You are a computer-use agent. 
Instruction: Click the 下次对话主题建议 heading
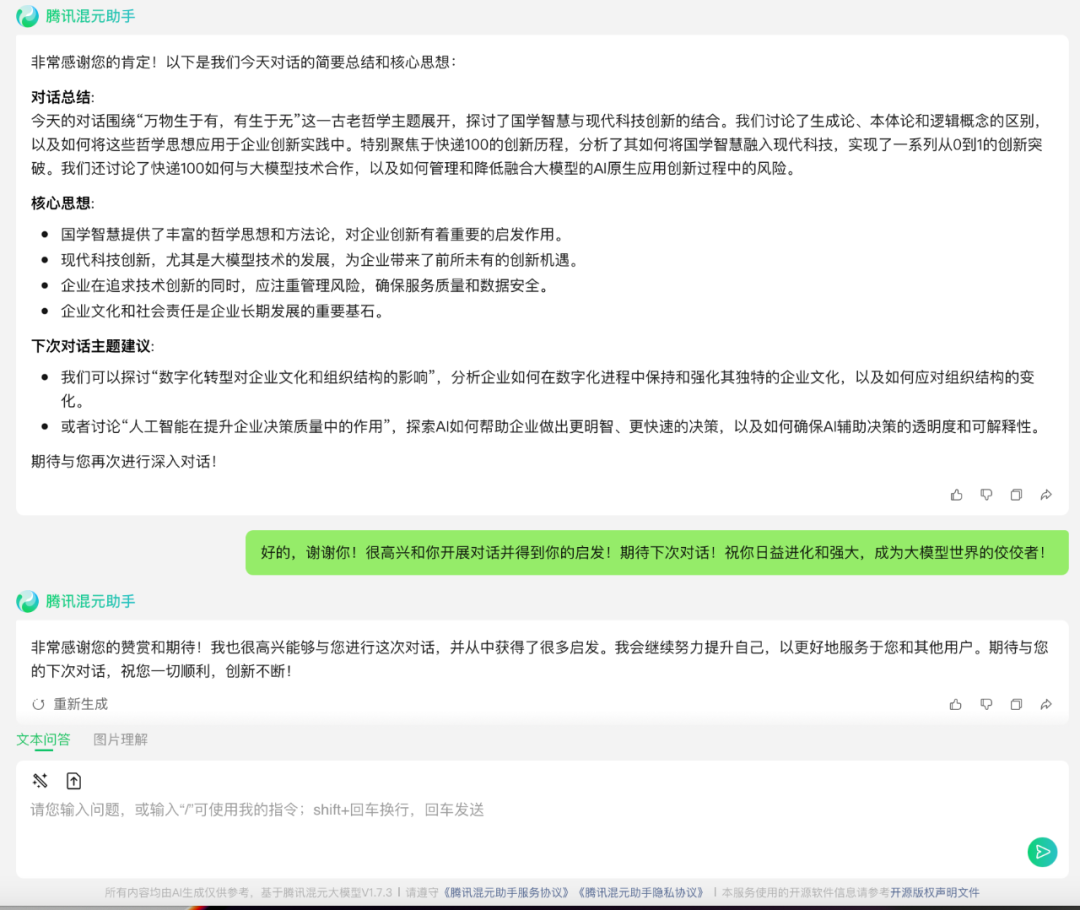click(x=93, y=346)
